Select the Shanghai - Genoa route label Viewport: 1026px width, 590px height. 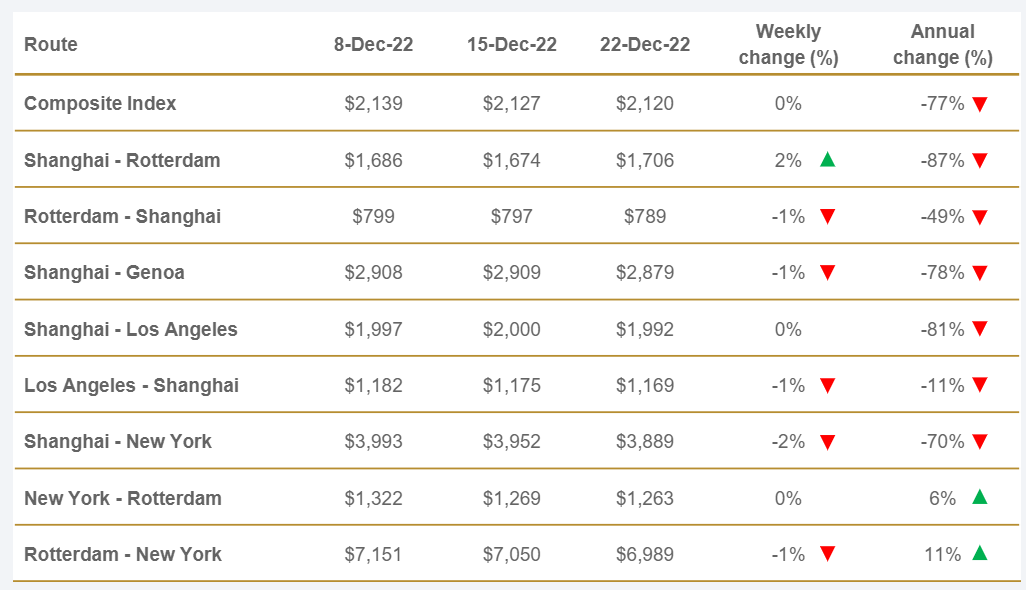click(x=104, y=272)
